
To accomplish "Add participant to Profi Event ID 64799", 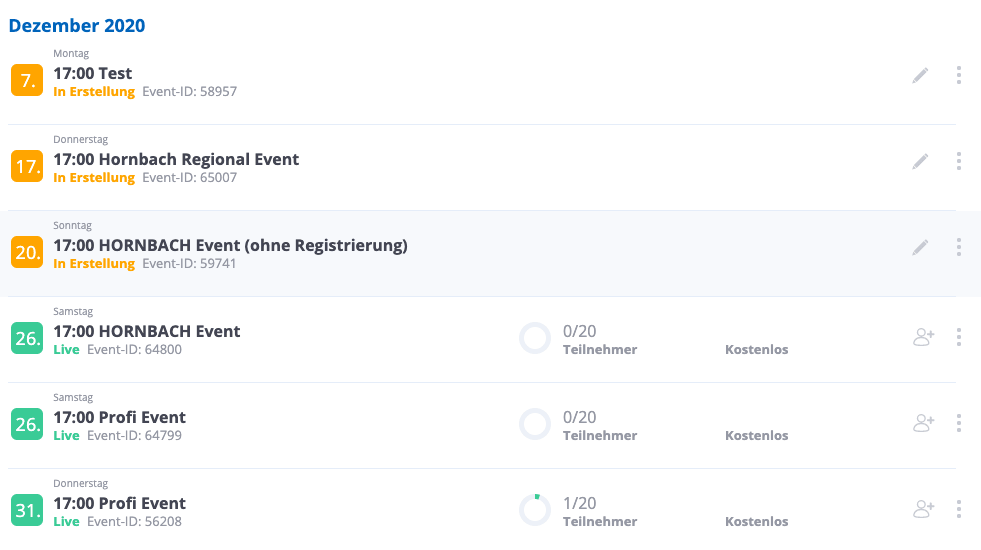I will pos(923,424).
